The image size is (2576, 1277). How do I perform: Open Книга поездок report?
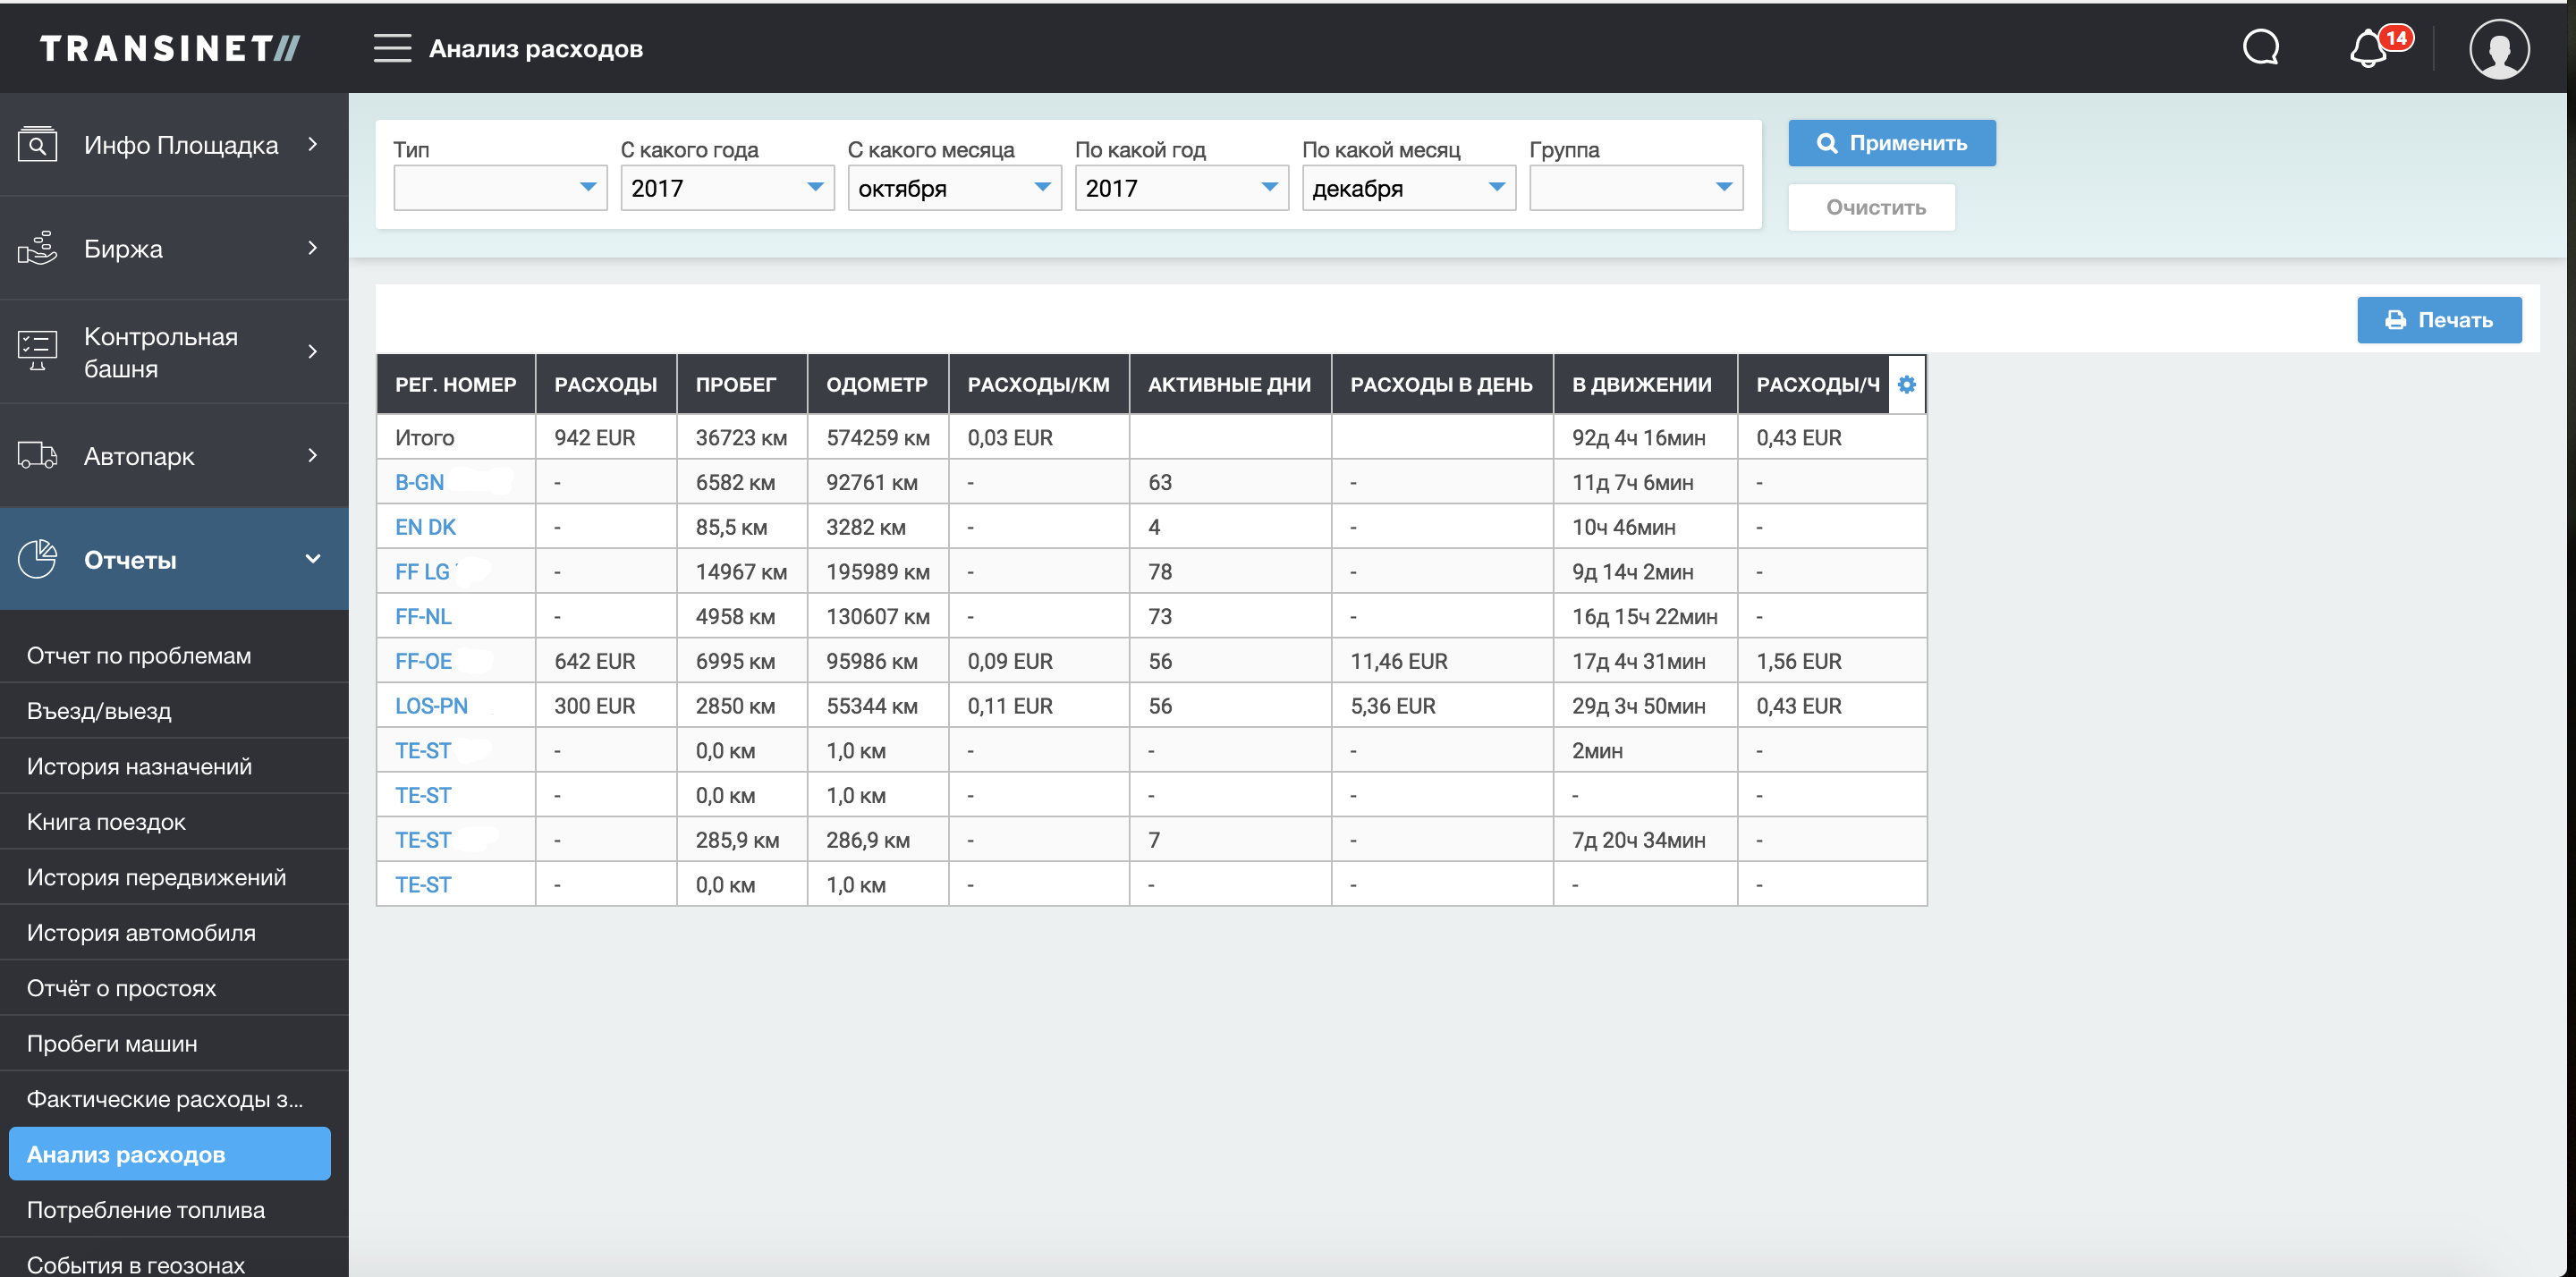[x=106, y=822]
